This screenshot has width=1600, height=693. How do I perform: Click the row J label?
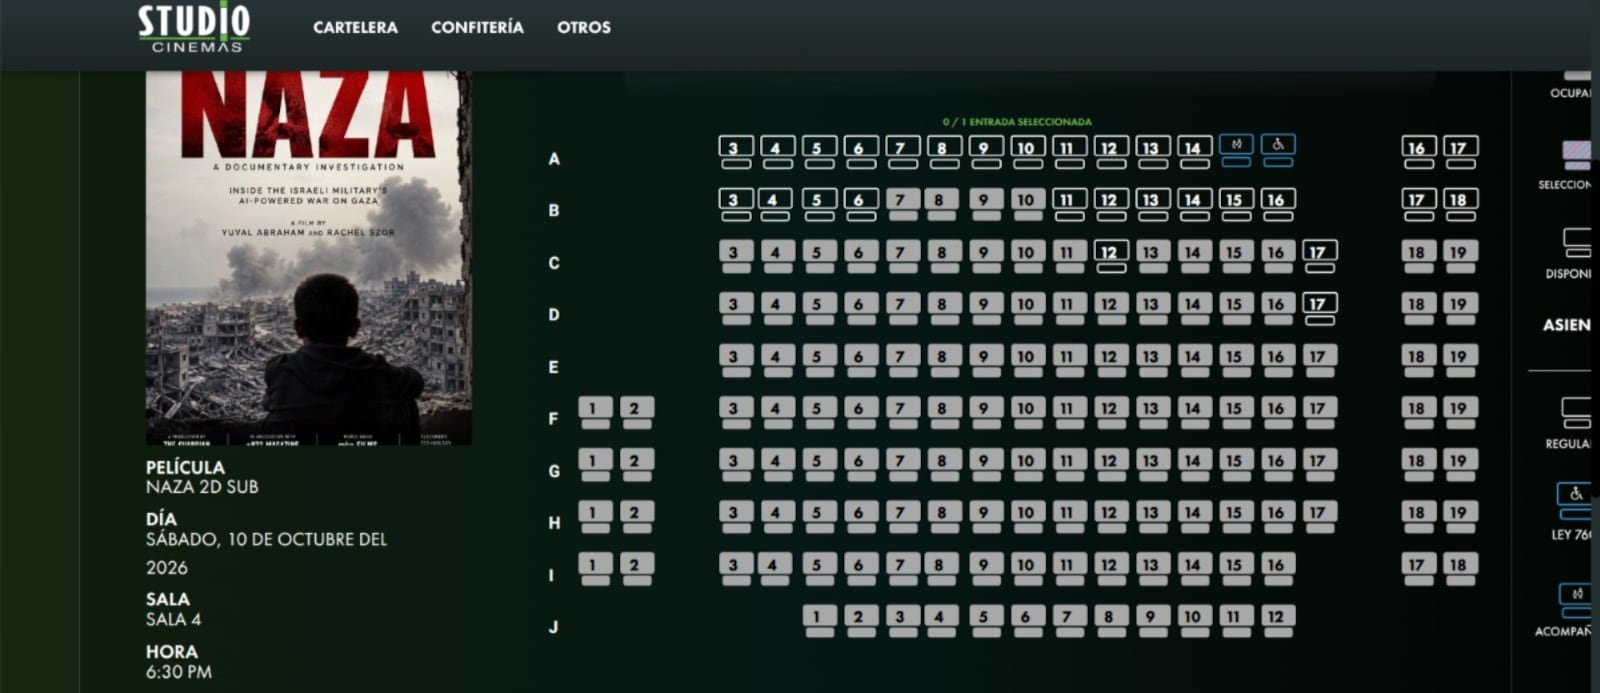click(x=554, y=627)
